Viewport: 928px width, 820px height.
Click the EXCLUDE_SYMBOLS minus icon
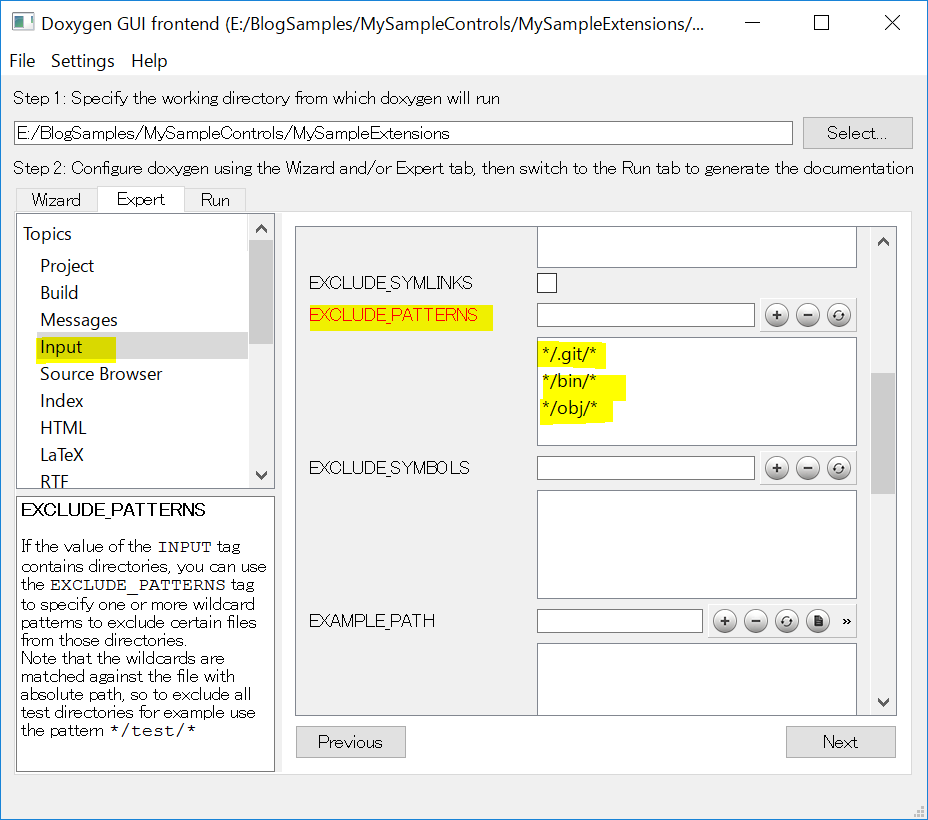point(807,469)
